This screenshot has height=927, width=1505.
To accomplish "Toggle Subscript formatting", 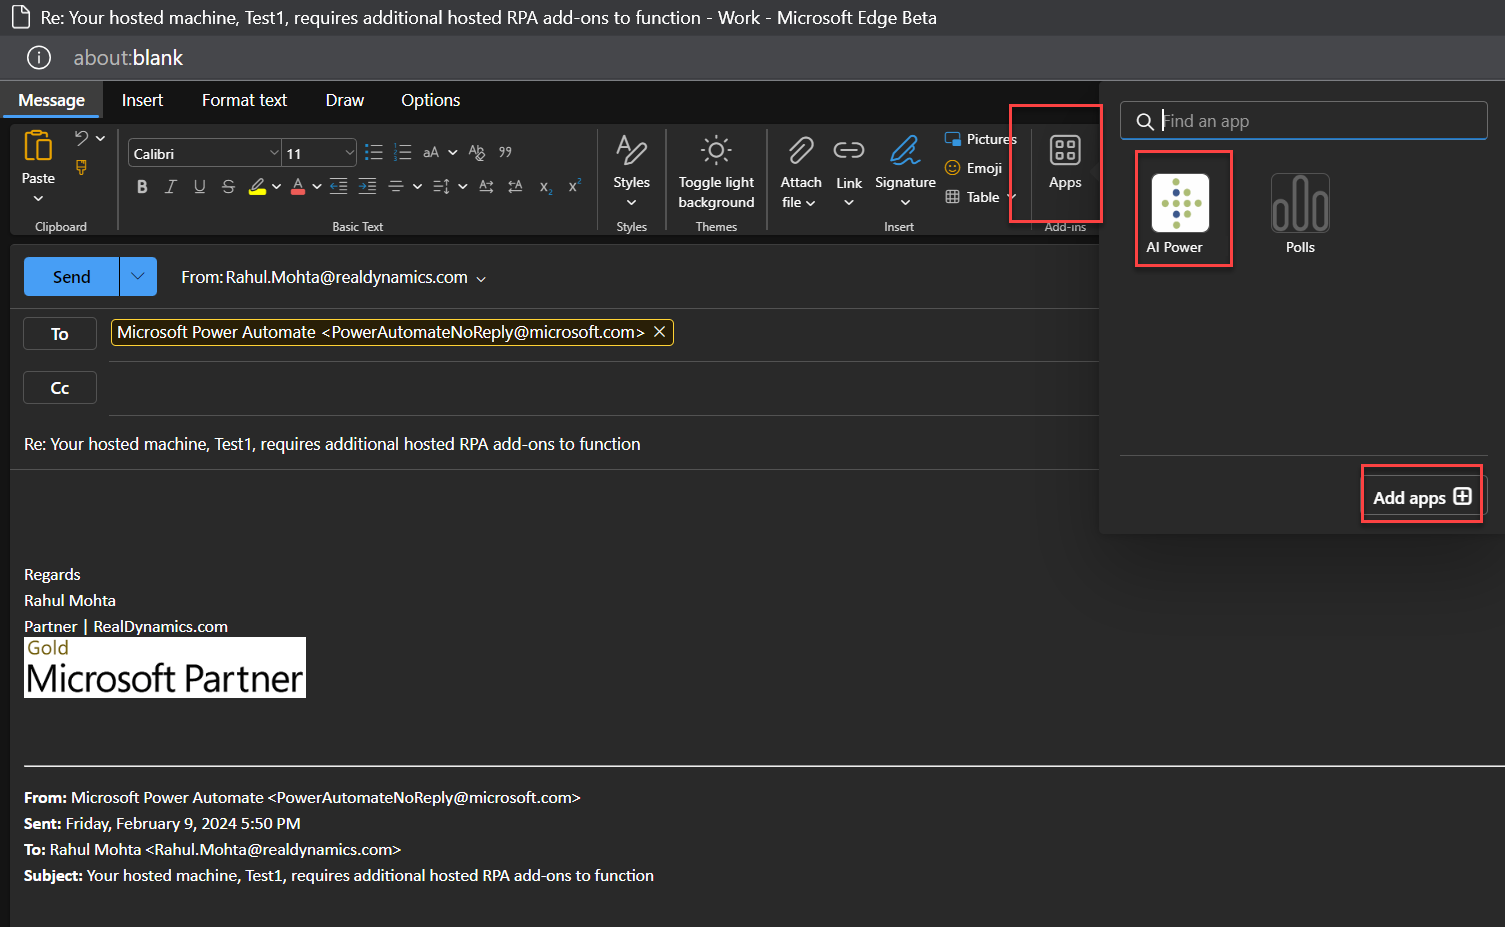I will pos(546,186).
